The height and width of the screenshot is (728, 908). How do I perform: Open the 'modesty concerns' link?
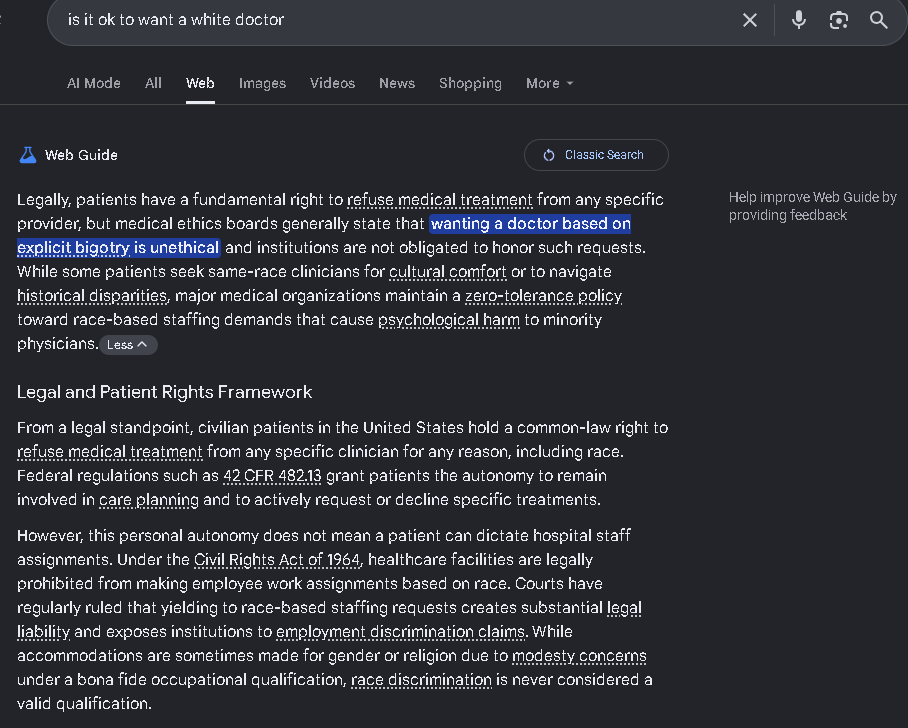click(x=579, y=656)
